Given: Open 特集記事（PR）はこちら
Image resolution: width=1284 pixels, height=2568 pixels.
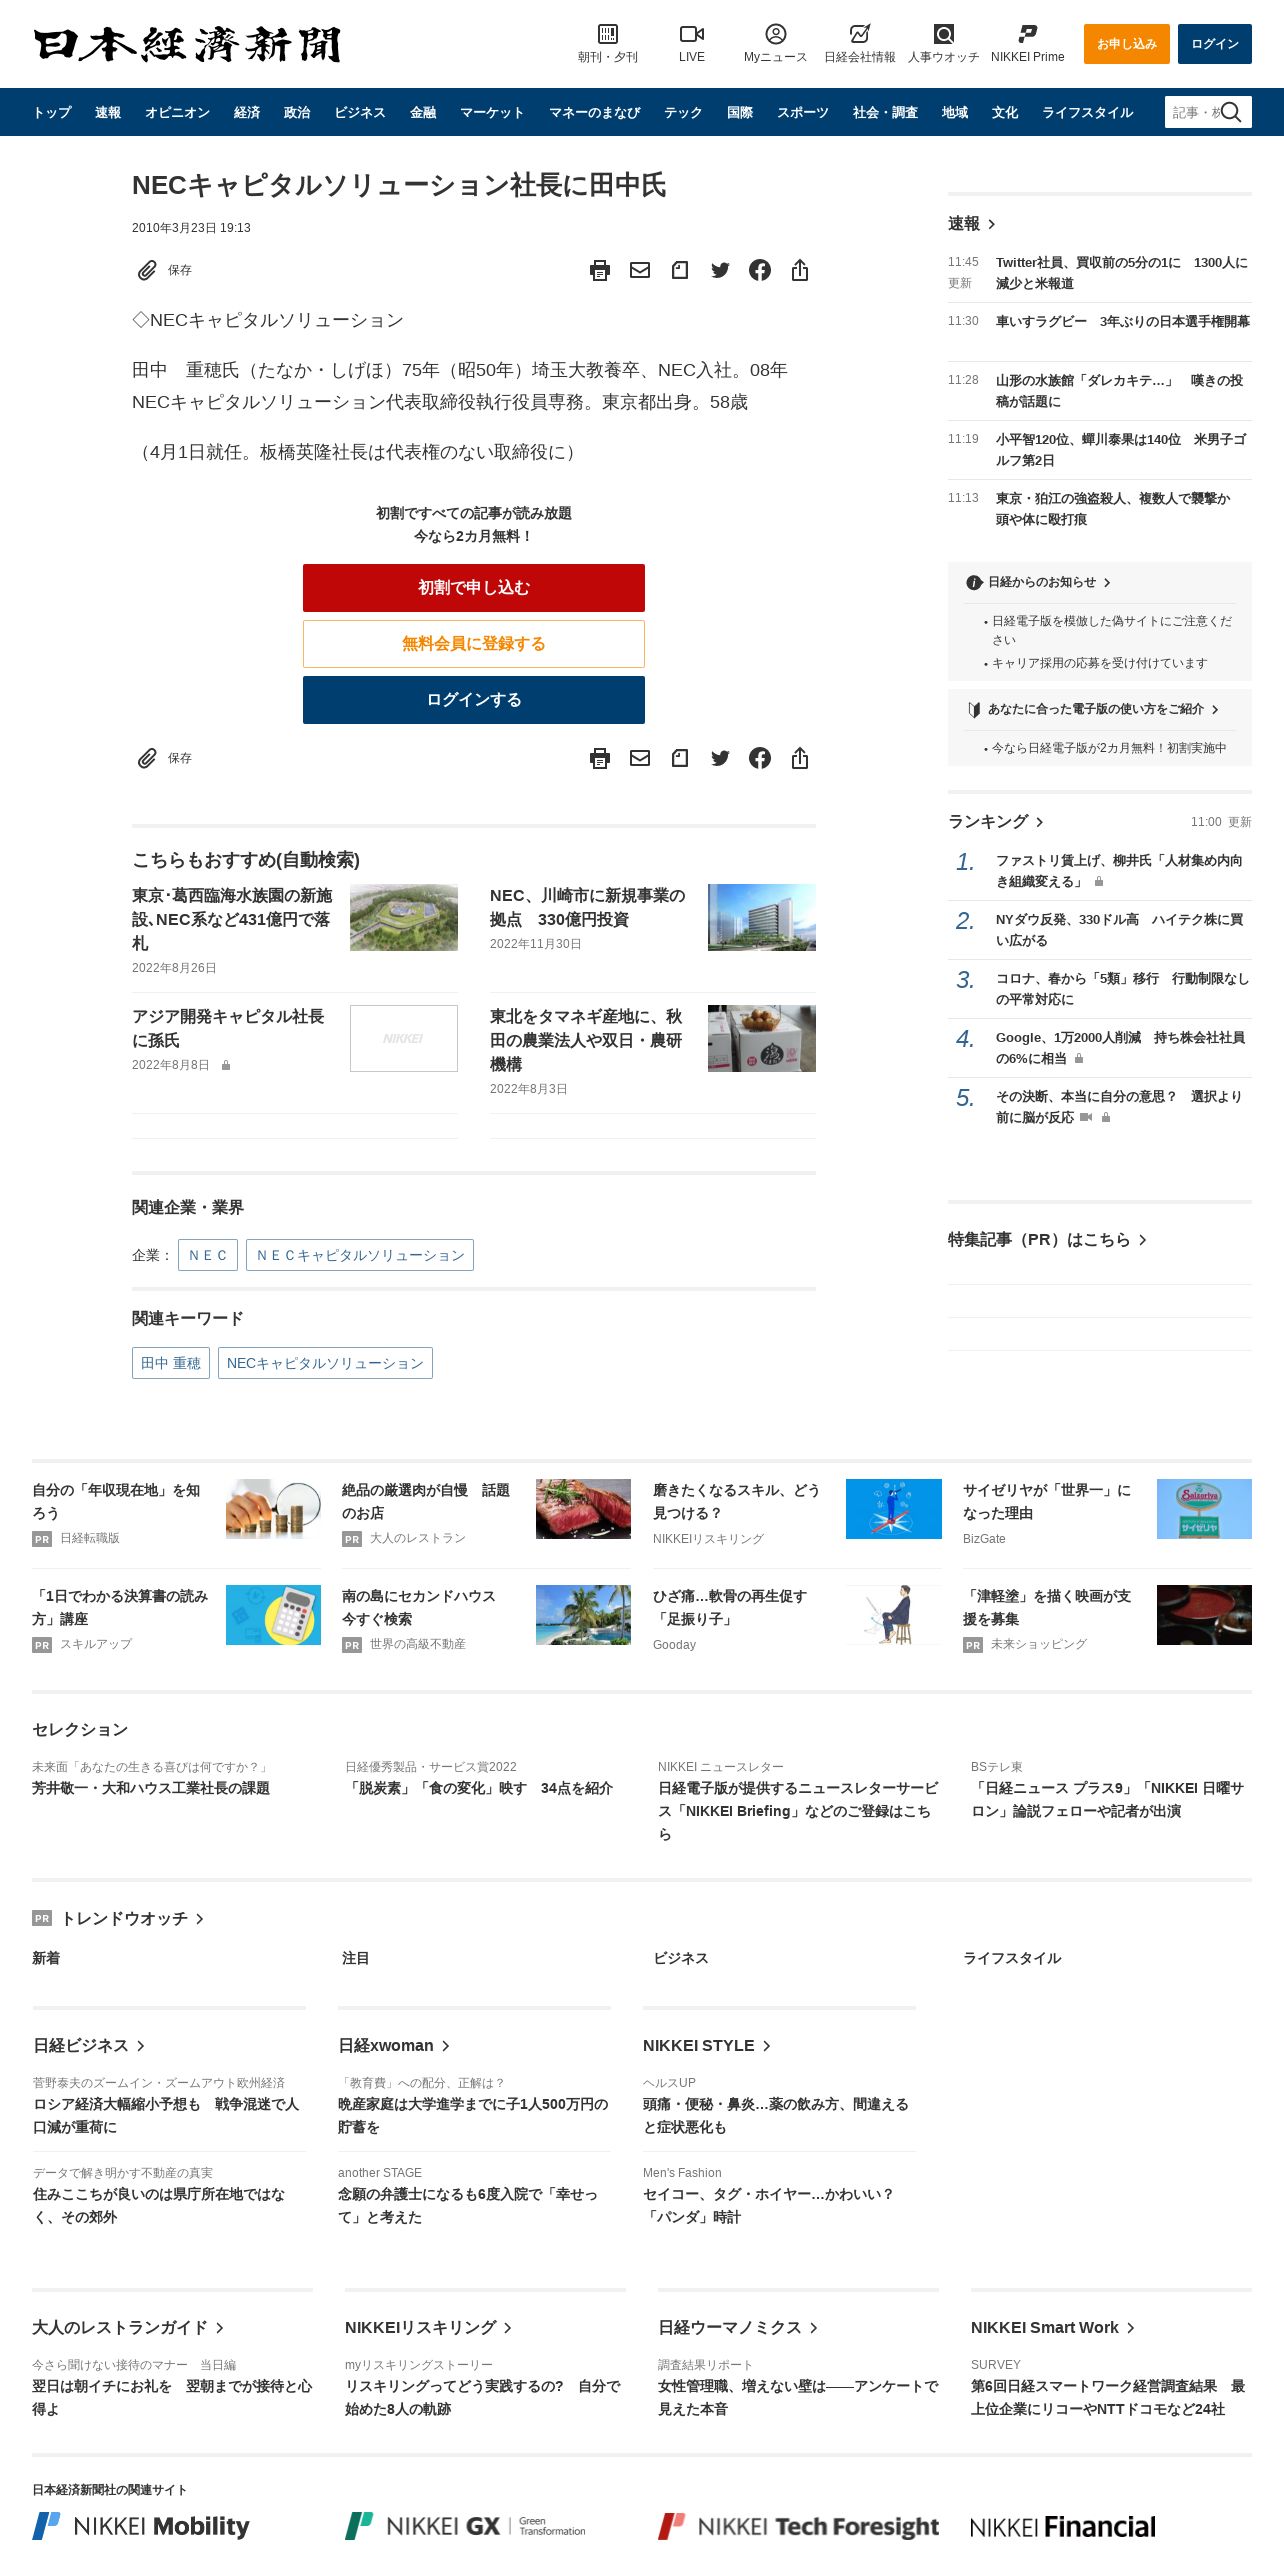Looking at the screenshot, I should [x=1047, y=1239].
